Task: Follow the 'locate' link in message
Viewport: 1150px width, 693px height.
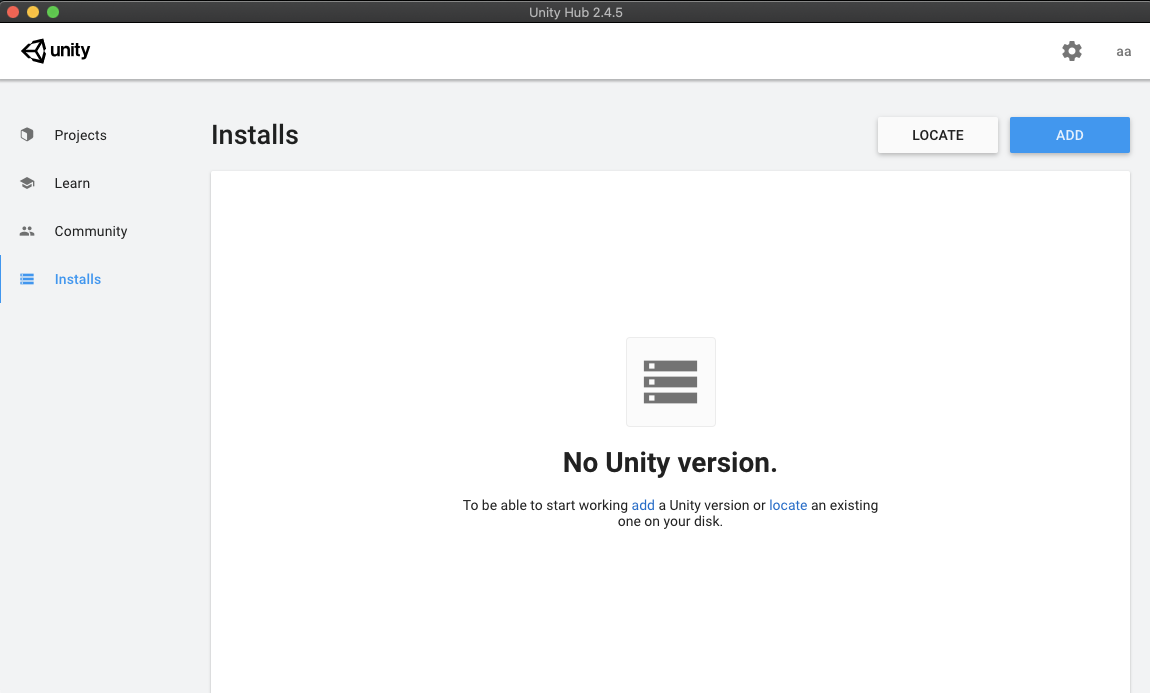Action: tap(788, 505)
